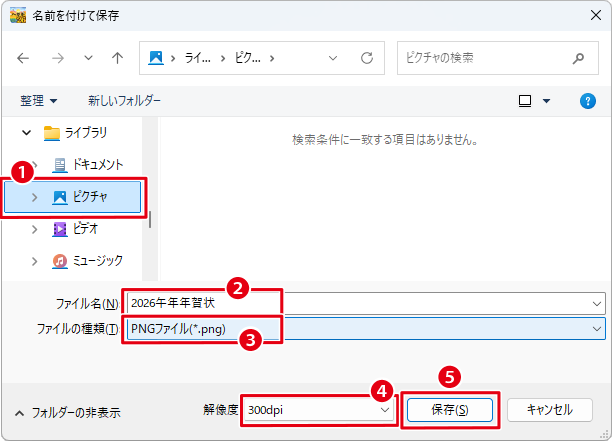Refresh the current folder view
612x441 pixels.
(x=367, y=58)
